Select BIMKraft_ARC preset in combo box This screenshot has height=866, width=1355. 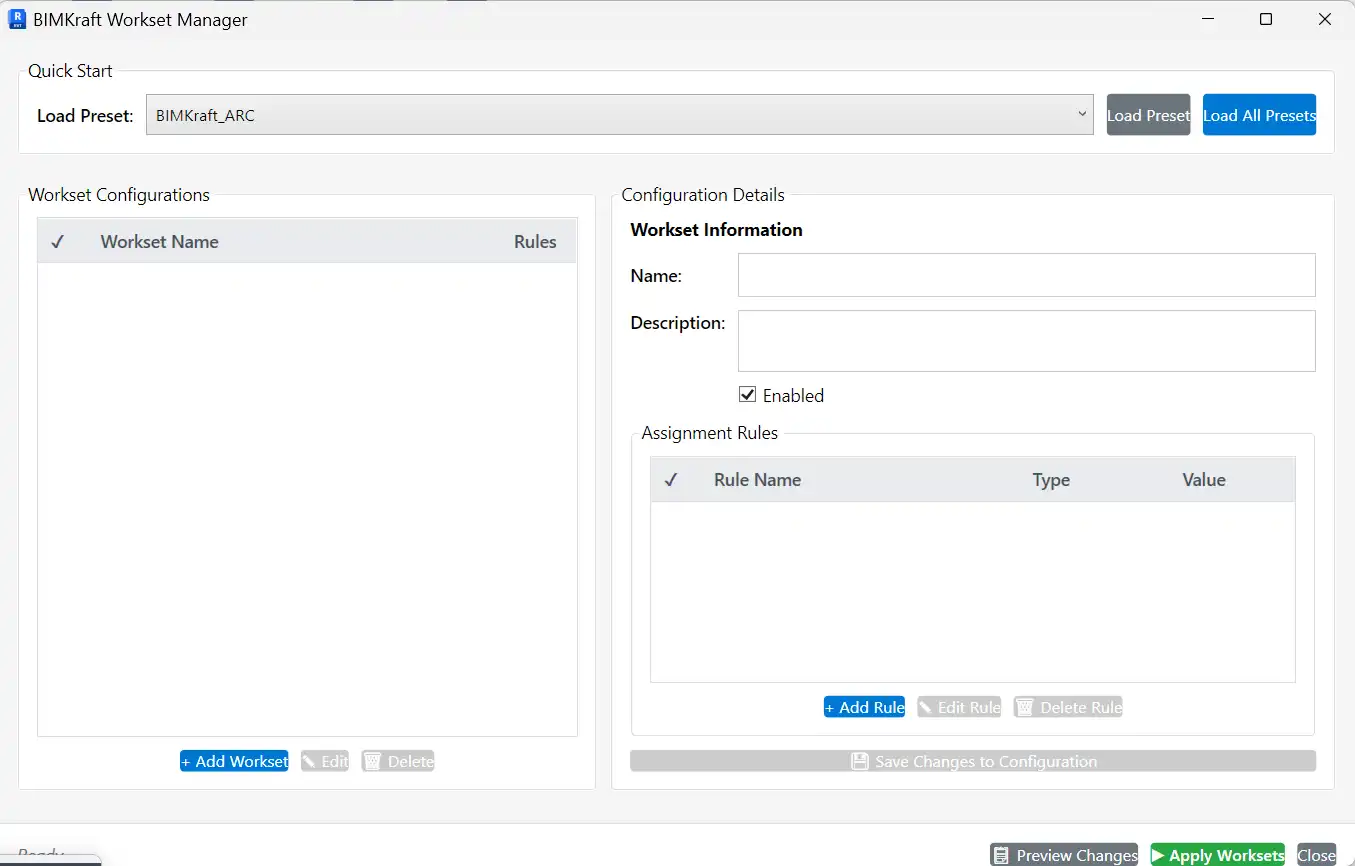620,114
